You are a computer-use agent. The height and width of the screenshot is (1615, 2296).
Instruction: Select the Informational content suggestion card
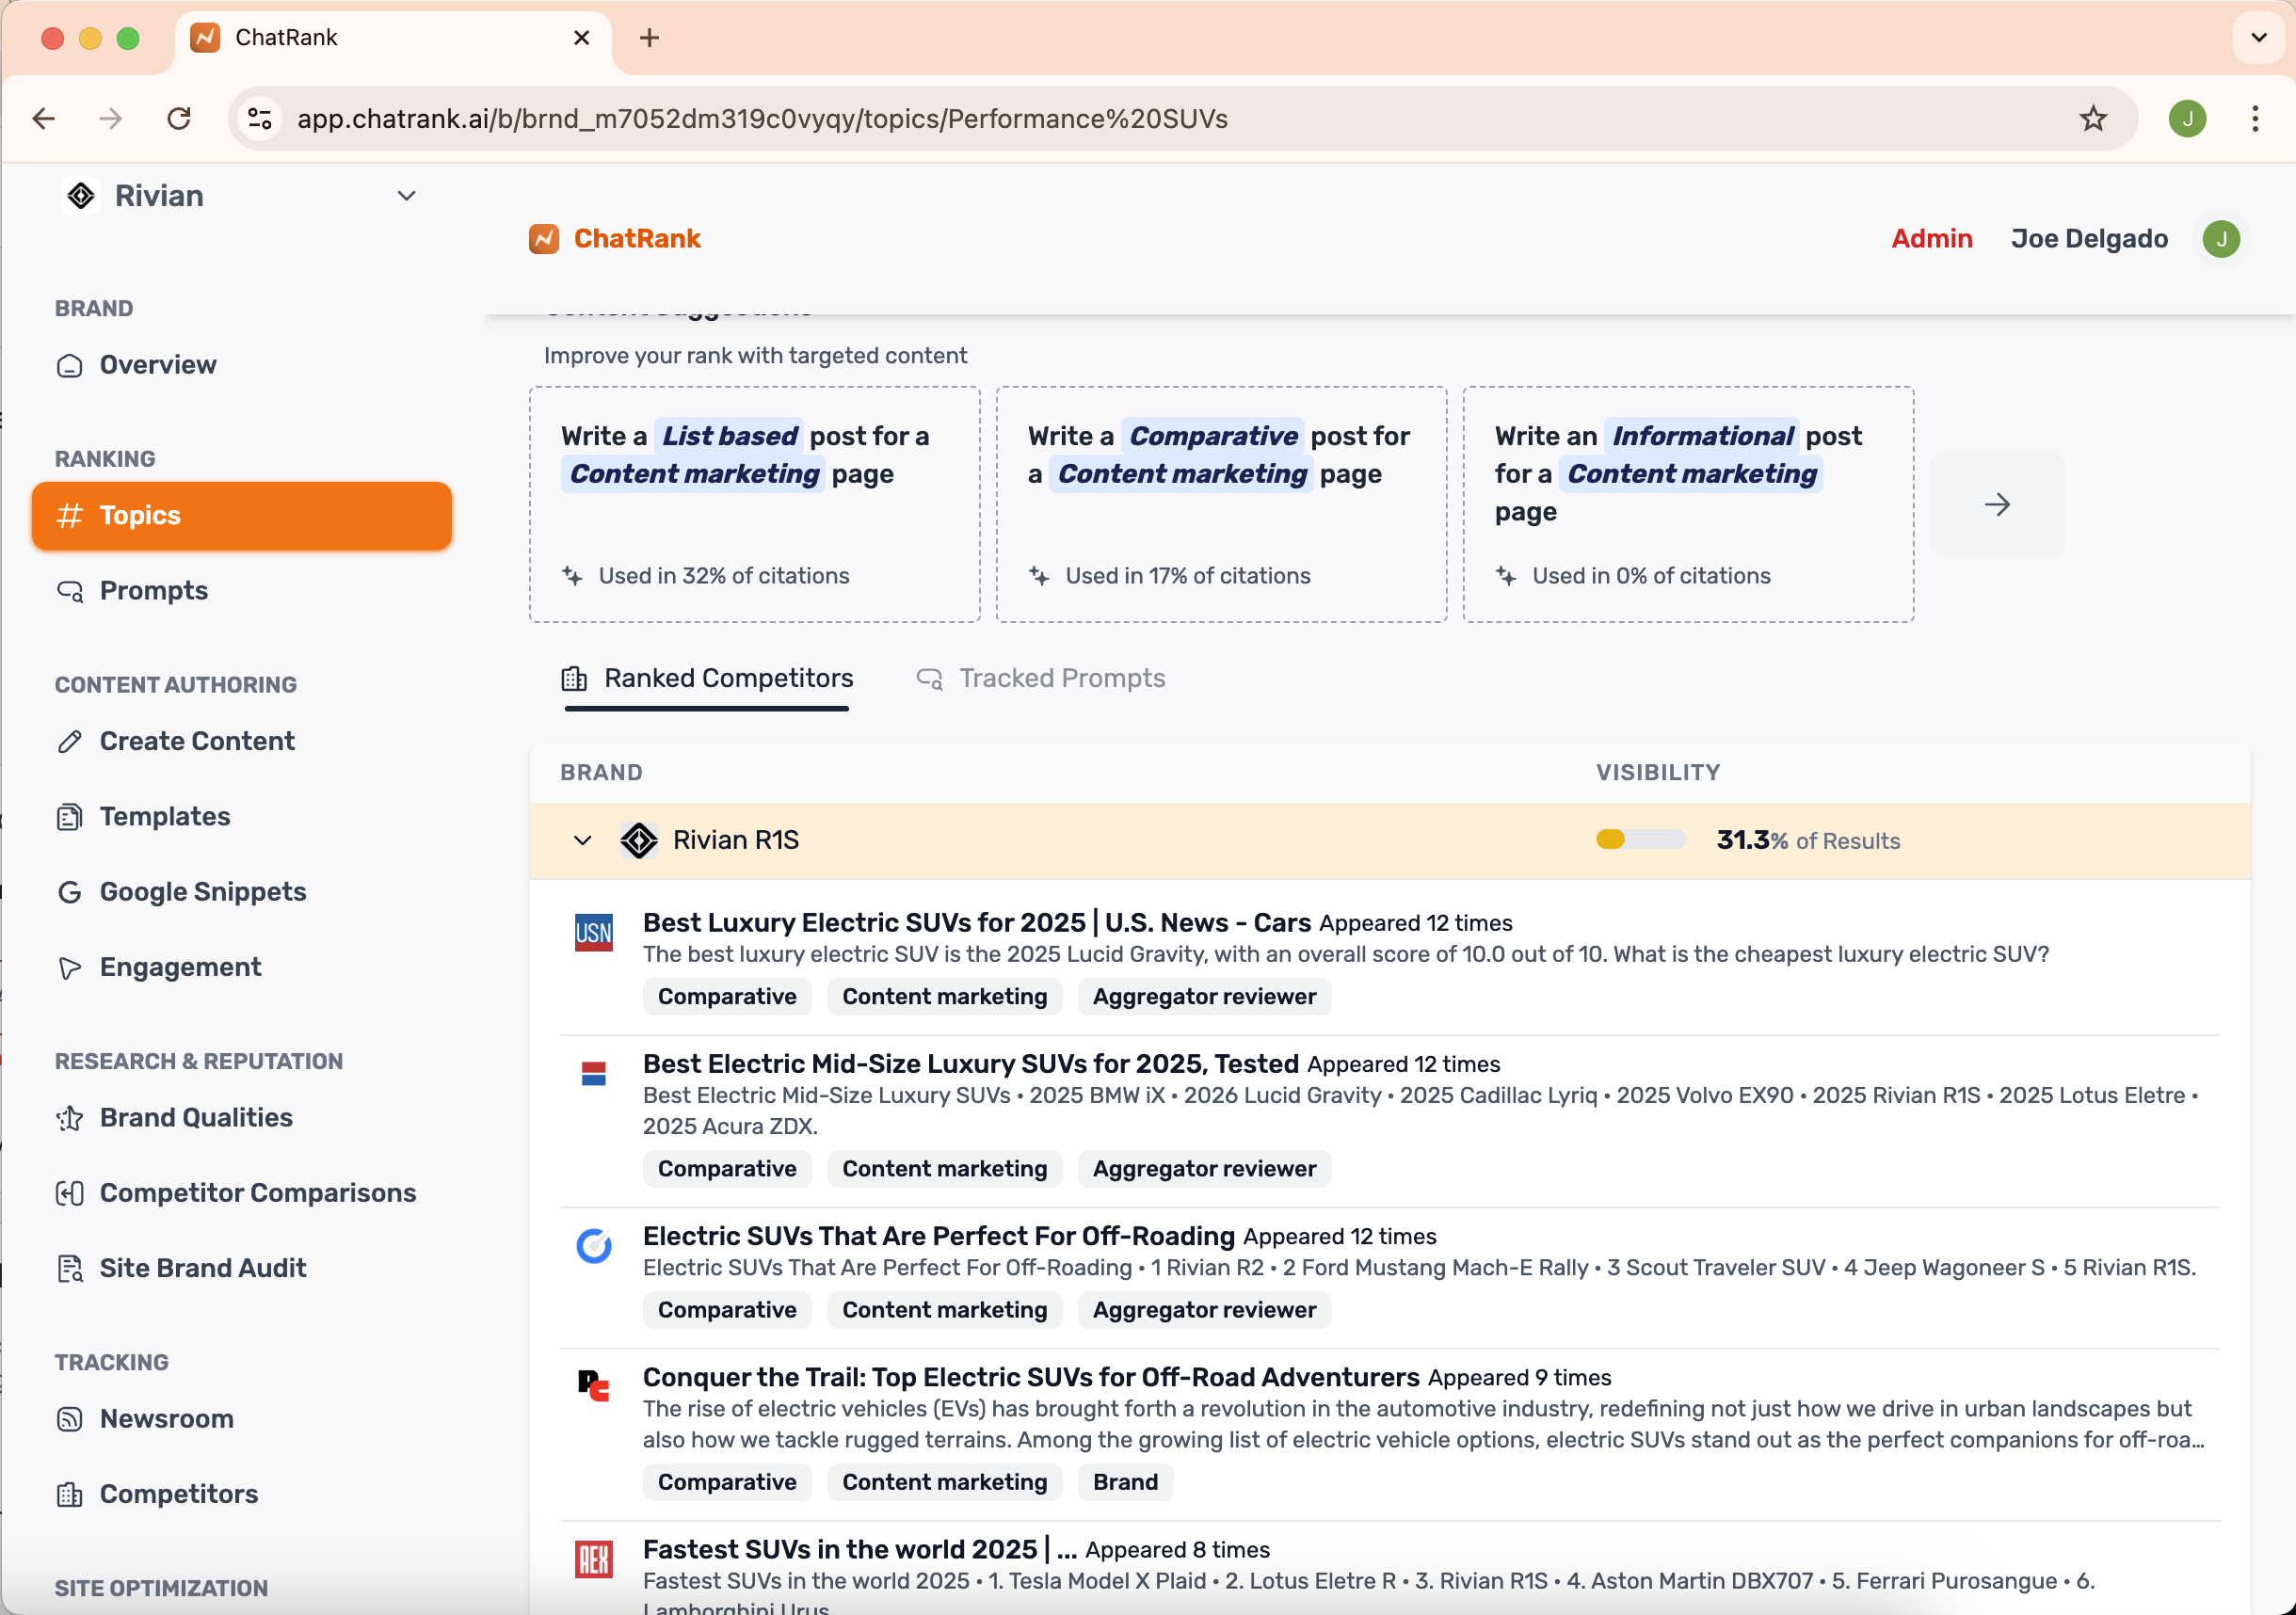(x=1688, y=505)
